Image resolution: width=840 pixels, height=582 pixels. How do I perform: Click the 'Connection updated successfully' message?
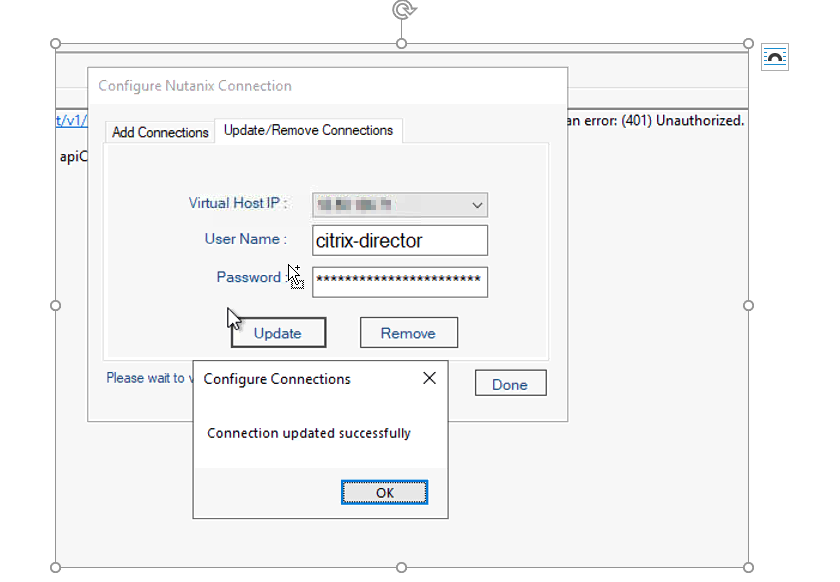[x=309, y=433]
